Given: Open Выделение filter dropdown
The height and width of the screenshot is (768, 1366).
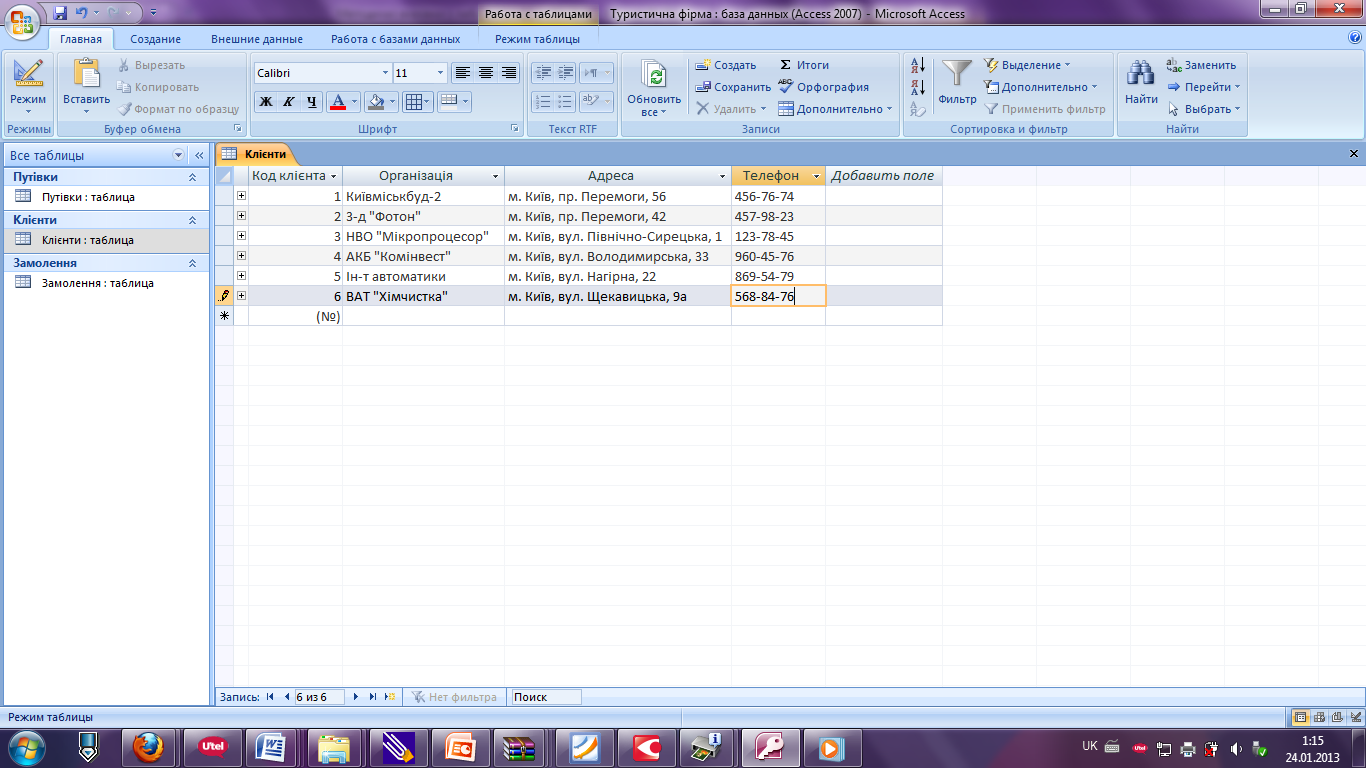Looking at the screenshot, I should tap(1027, 65).
